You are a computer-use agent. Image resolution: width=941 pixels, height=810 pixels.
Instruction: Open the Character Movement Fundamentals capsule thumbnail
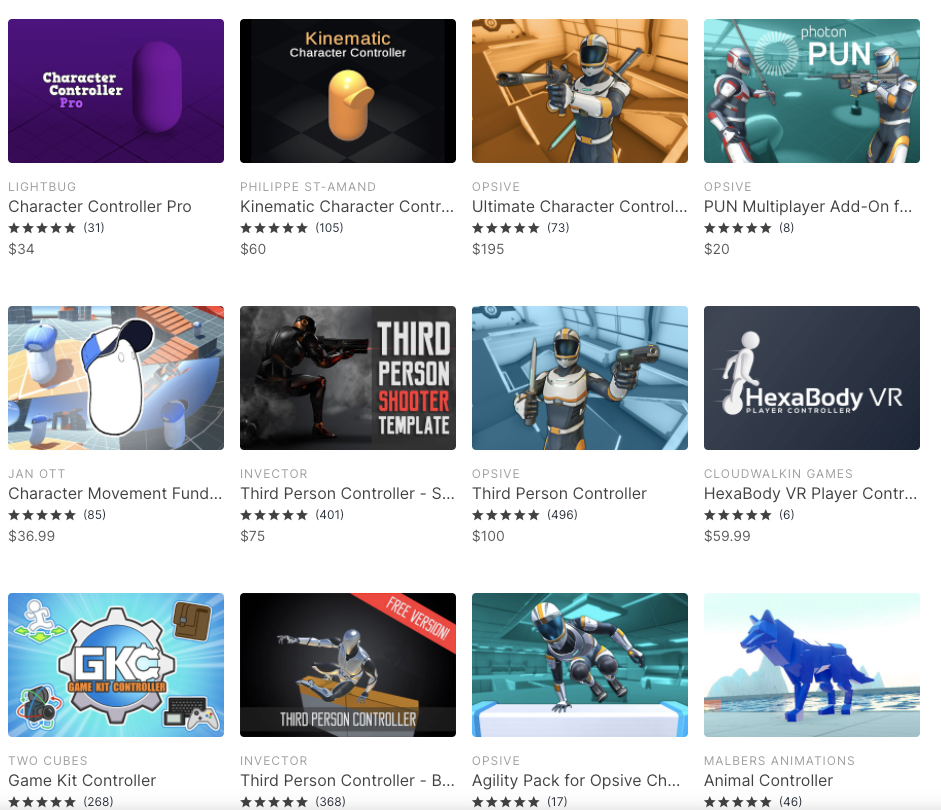tap(116, 378)
